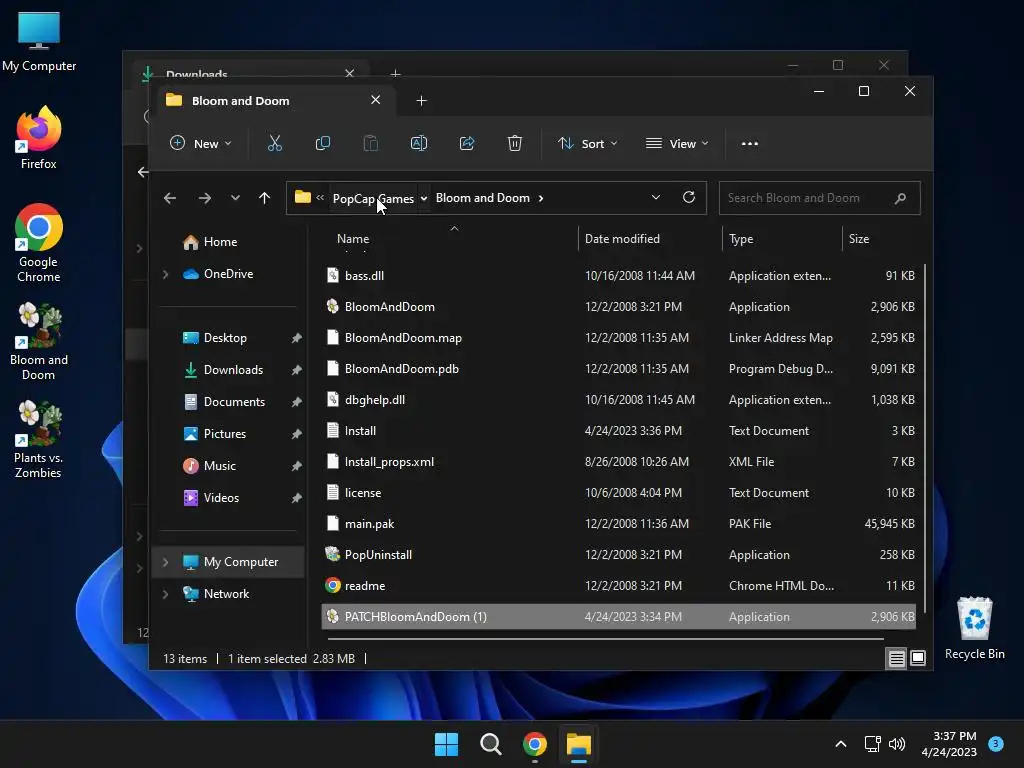Click the Cut scissors icon in toolbar
The width and height of the screenshot is (1024, 768).
tap(275, 144)
